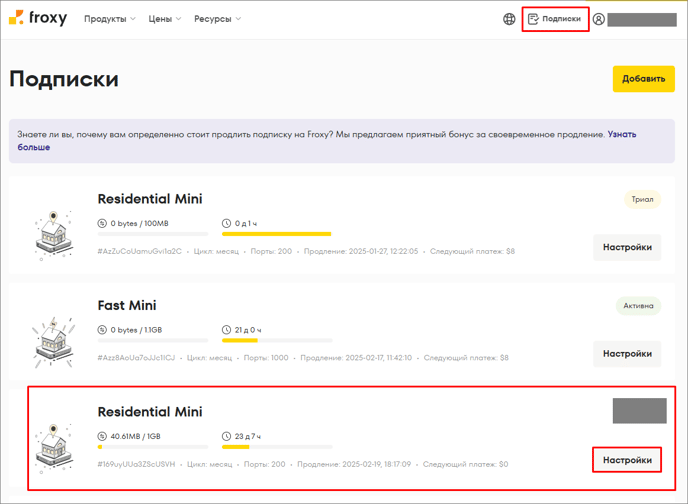Click time progress bar under 0 д 1 ч
The height and width of the screenshot is (504, 688).
[x=277, y=234]
